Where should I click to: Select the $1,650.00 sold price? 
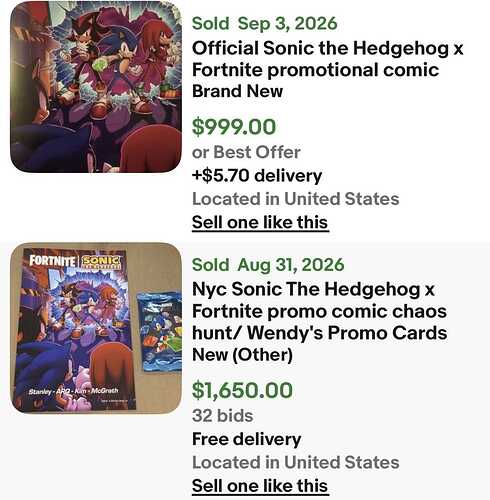click(242, 390)
